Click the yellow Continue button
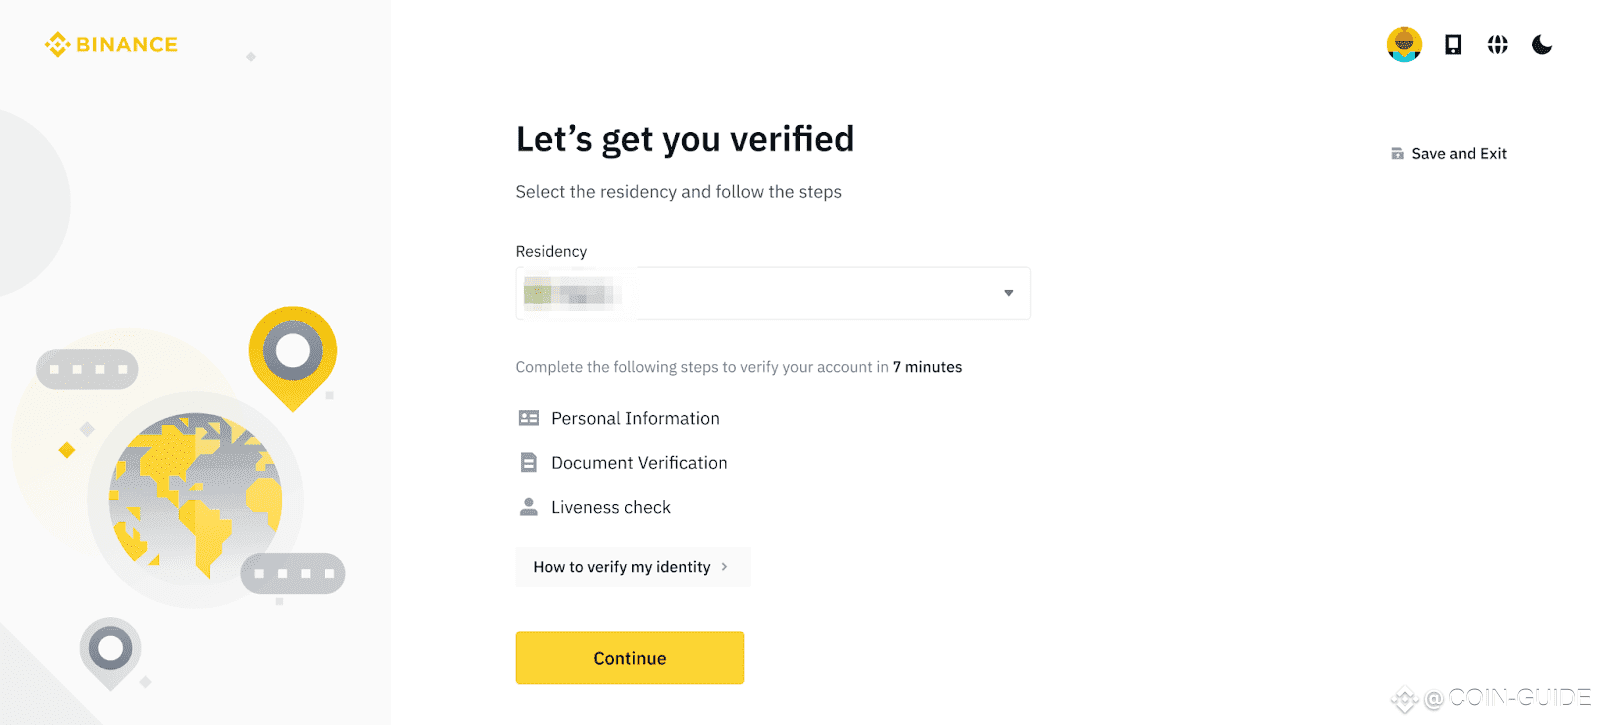Viewport: 1600px width, 725px height. [x=630, y=658]
